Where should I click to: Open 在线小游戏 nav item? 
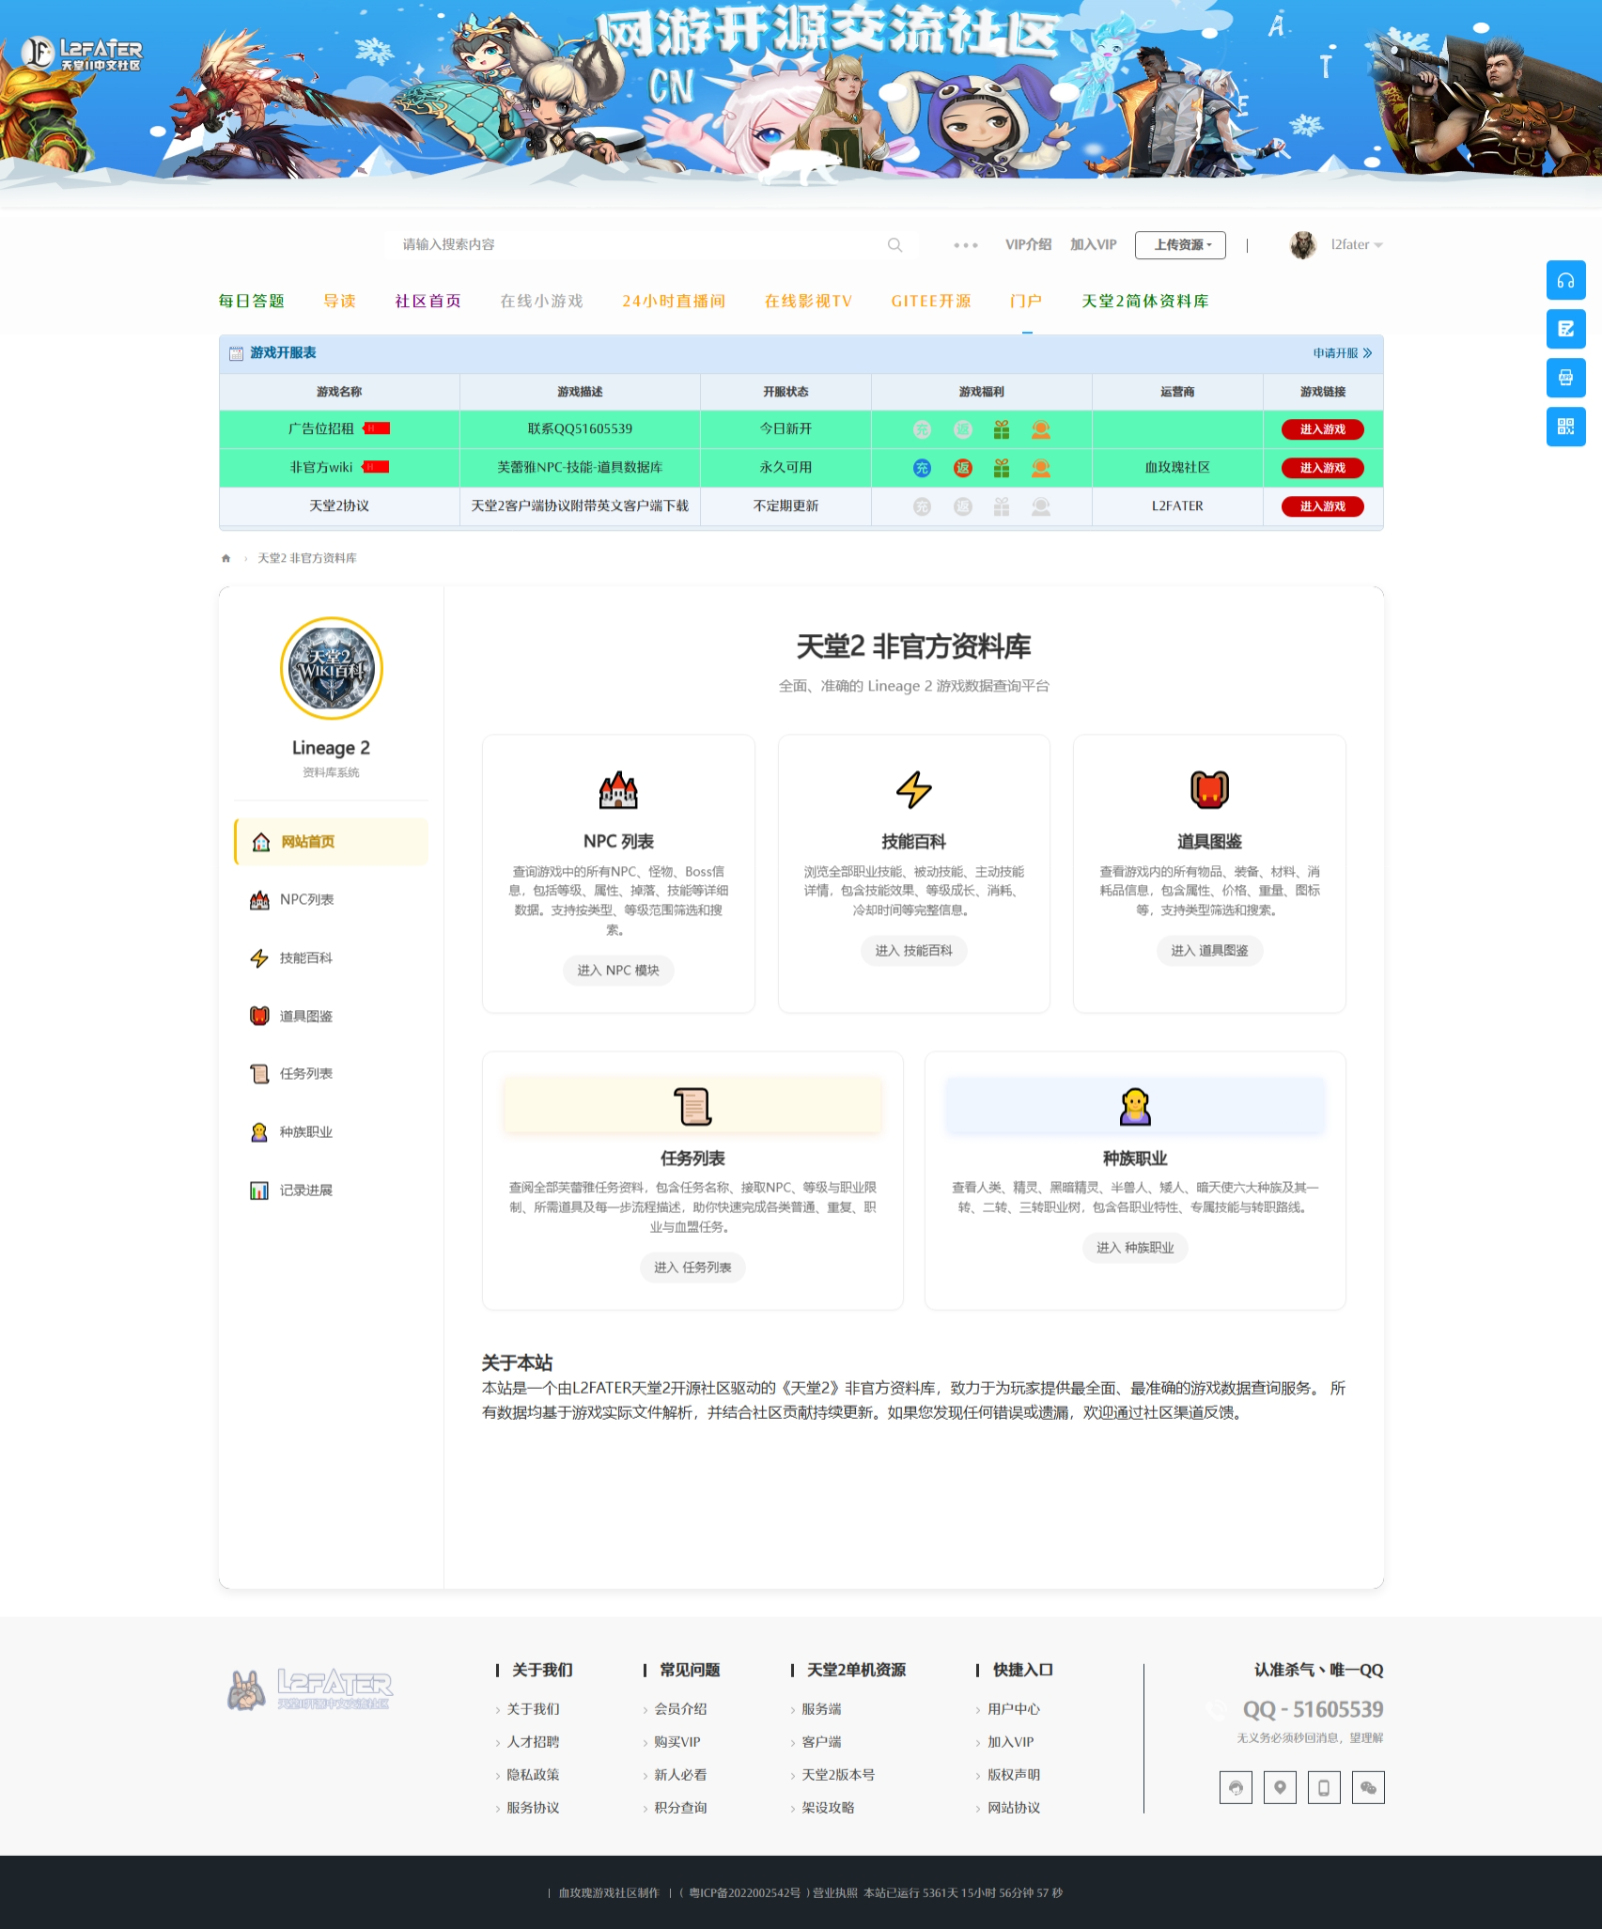click(541, 301)
